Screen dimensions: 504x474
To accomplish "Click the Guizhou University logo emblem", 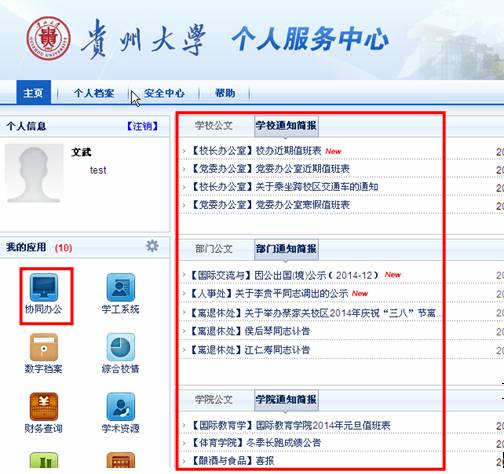I will click(49, 38).
